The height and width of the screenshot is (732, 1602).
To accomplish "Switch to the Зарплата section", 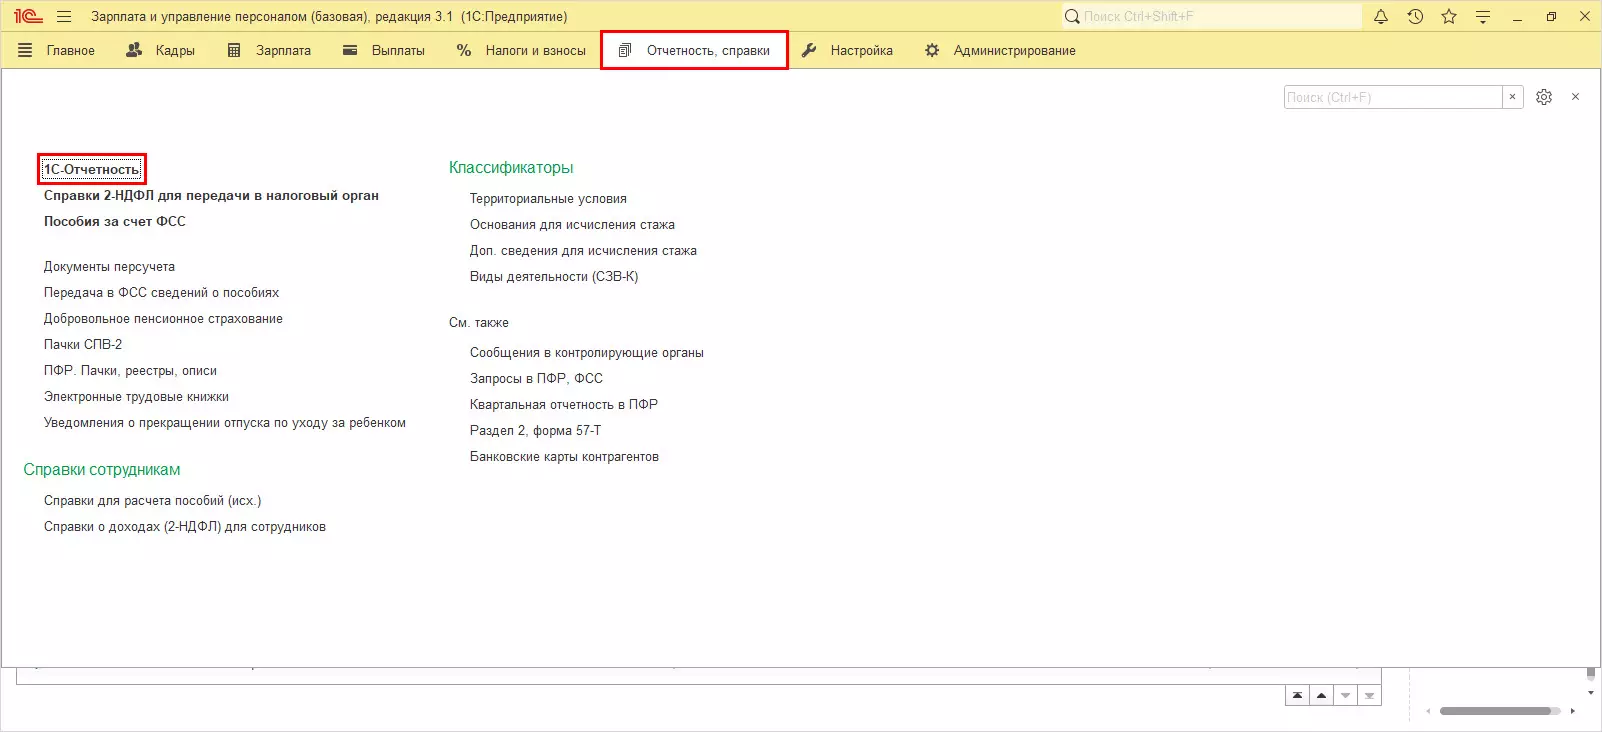I will (x=269, y=50).
